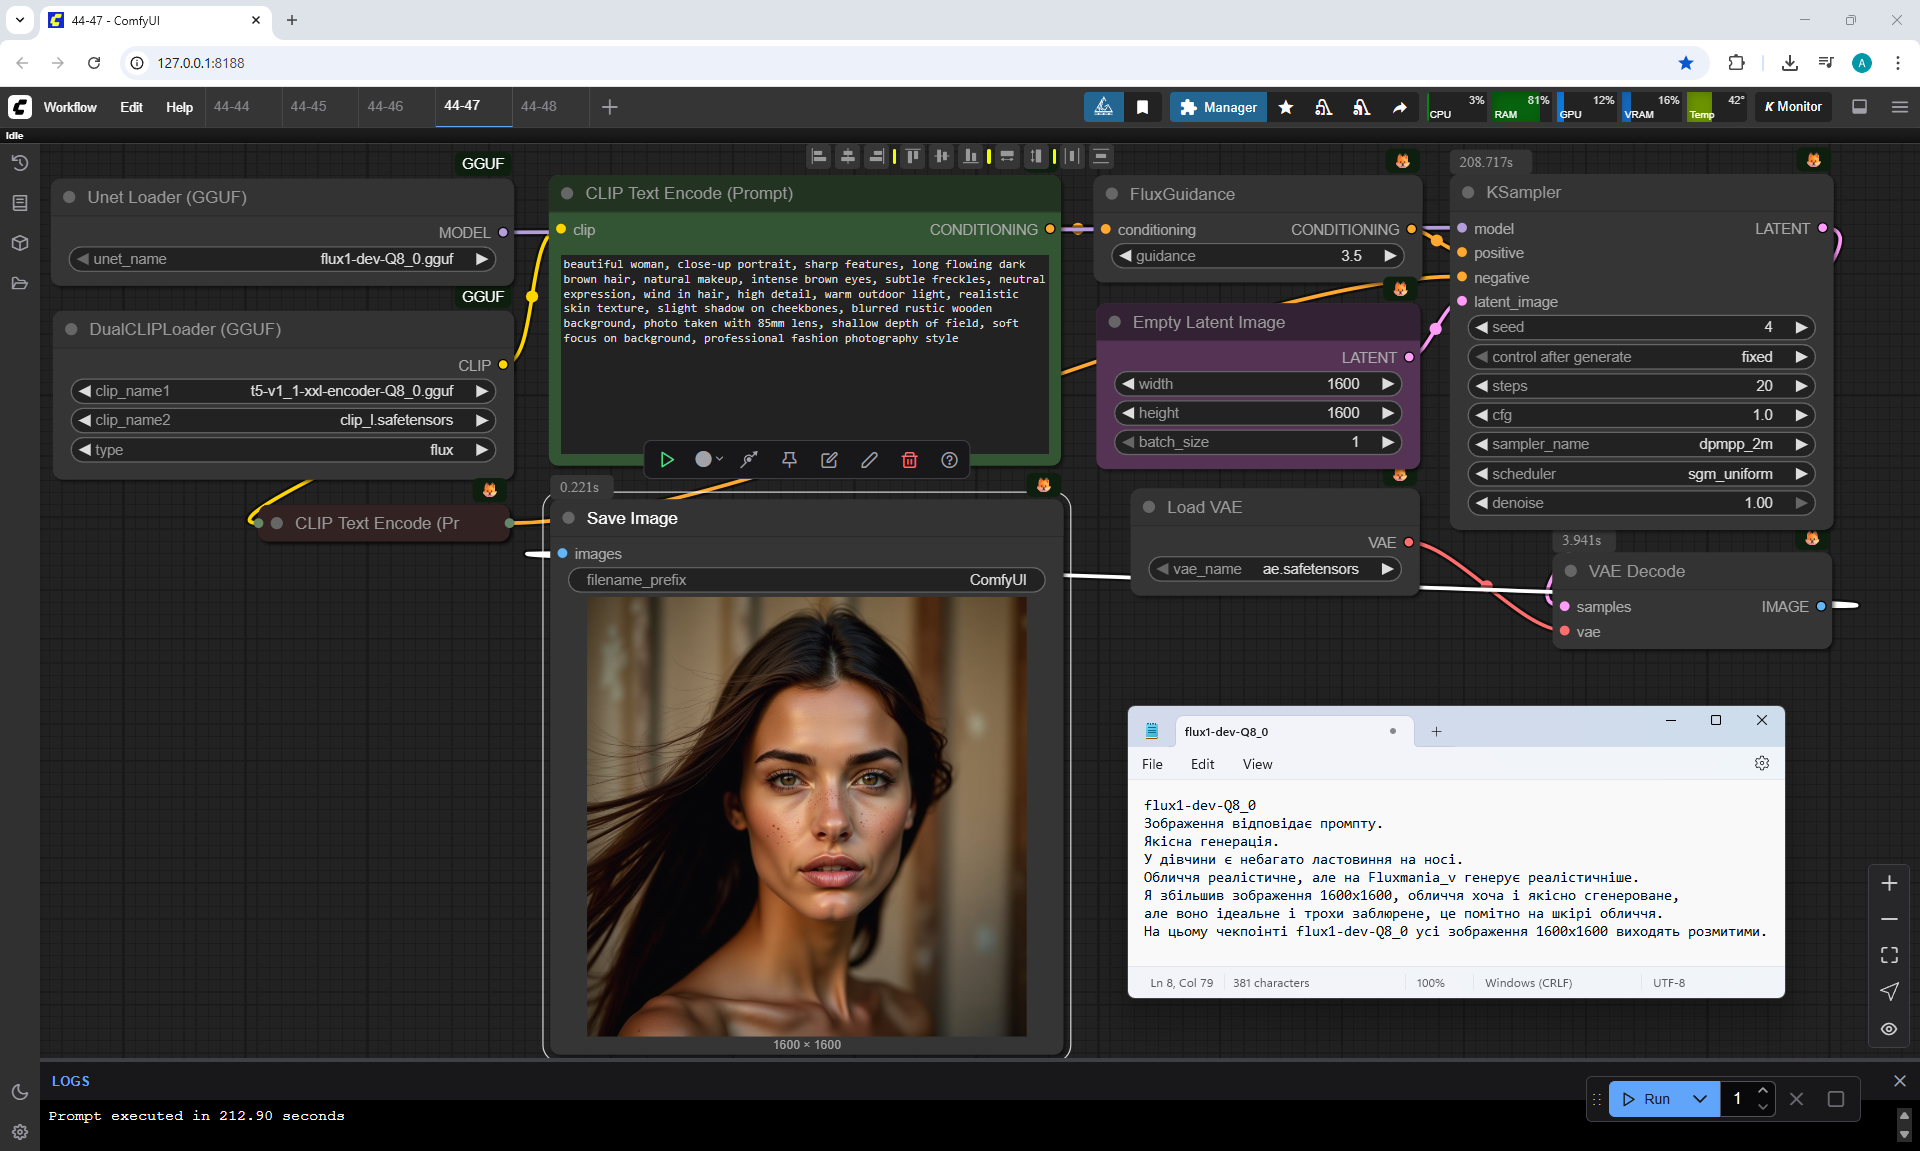The height and width of the screenshot is (1151, 1920).
Task: Toggle dark theme moon icon
Action: tap(20, 1092)
